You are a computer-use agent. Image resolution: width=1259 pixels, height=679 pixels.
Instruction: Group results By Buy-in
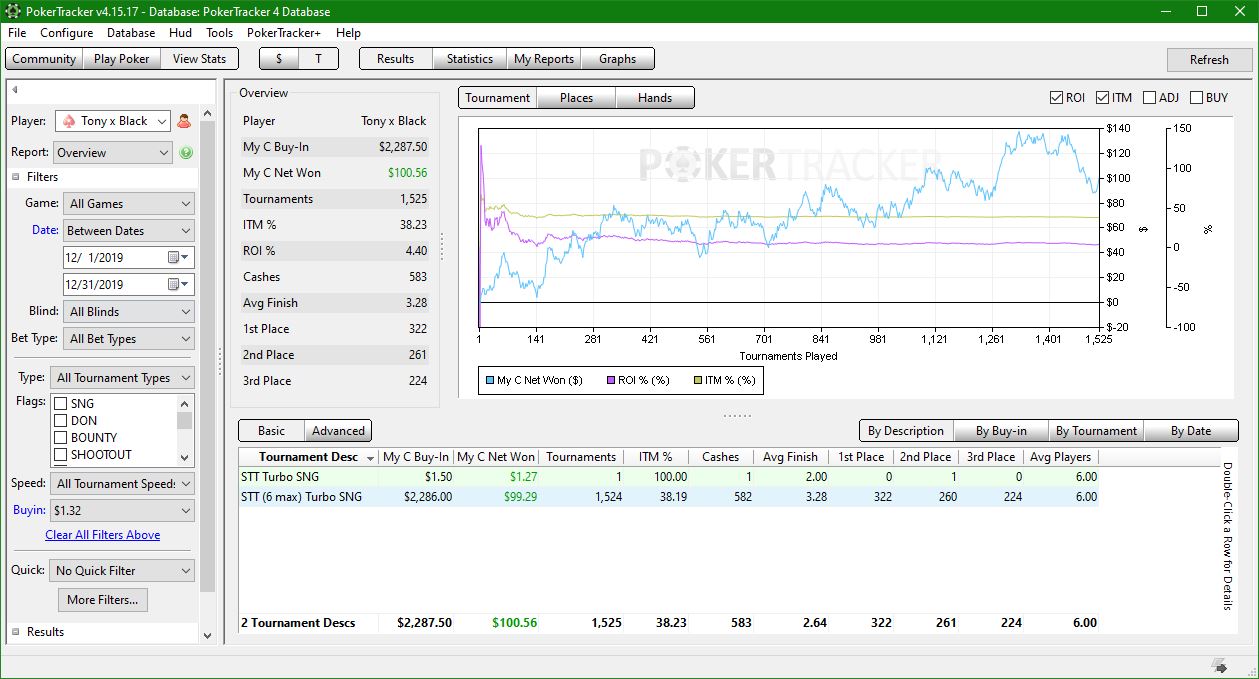[x=1001, y=431]
